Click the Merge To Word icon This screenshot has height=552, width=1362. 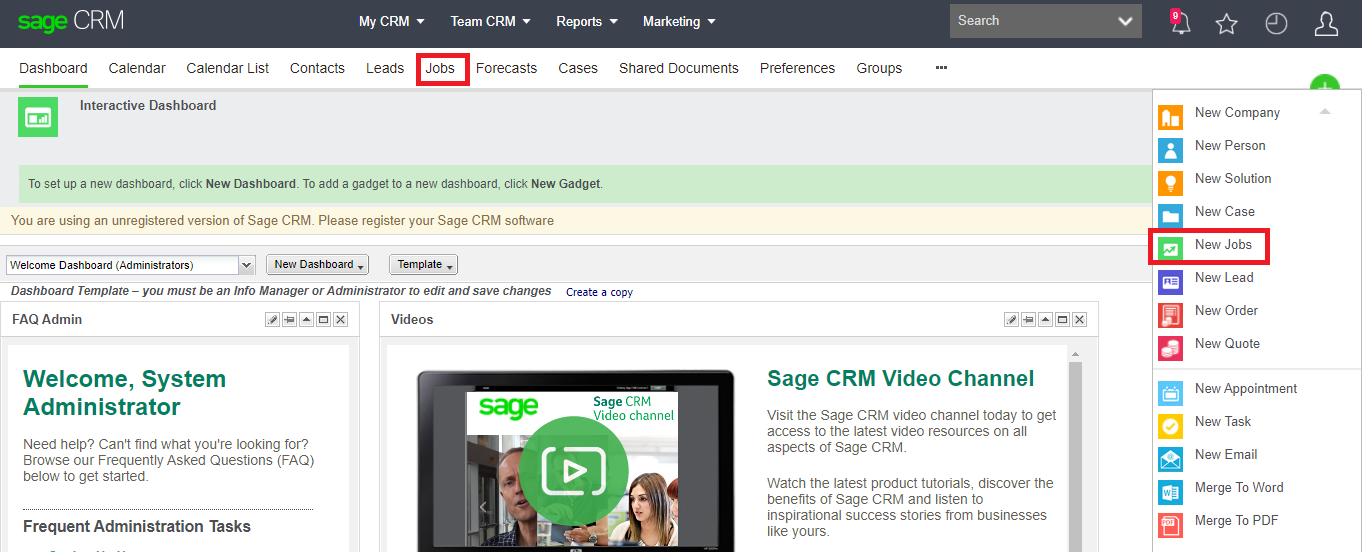(x=1170, y=493)
